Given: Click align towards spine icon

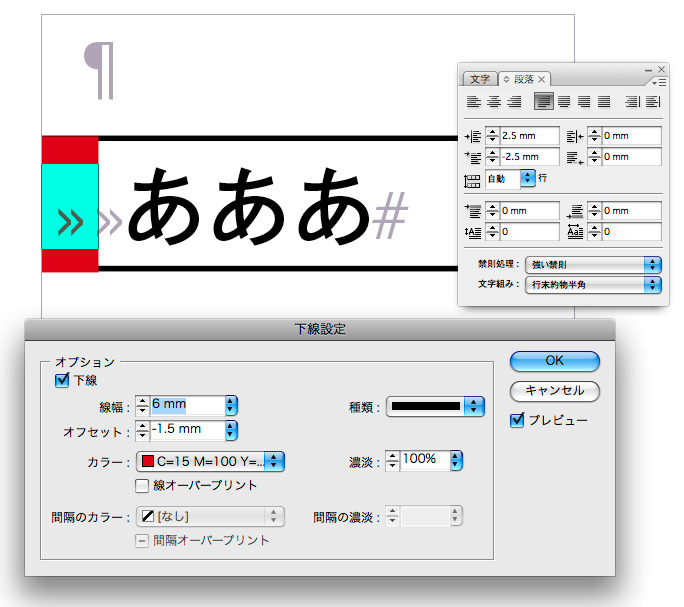Looking at the screenshot, I should (633, 102).
